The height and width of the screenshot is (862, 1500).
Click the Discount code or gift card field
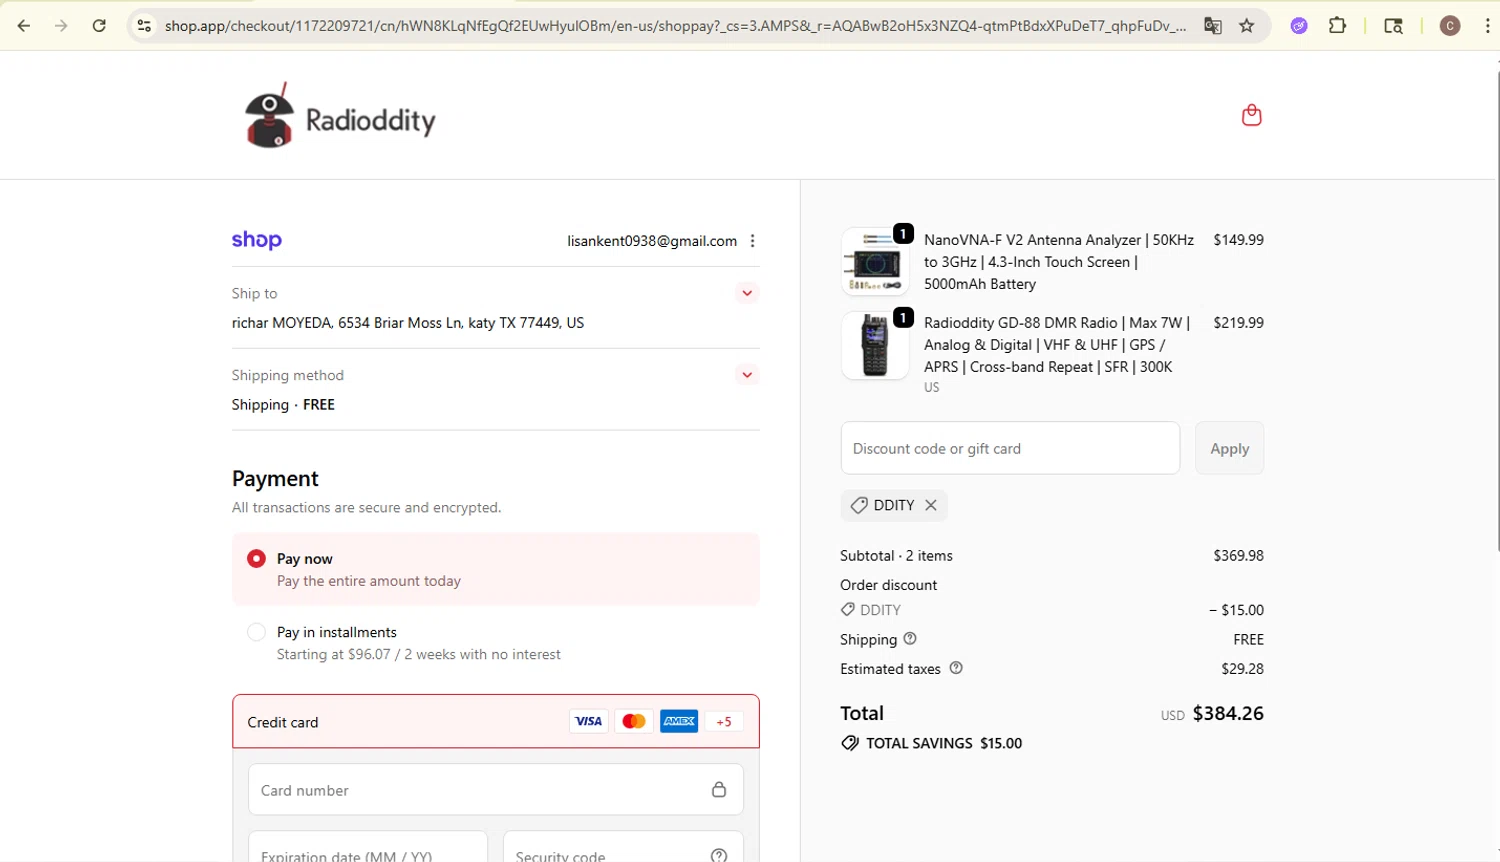1010,448
